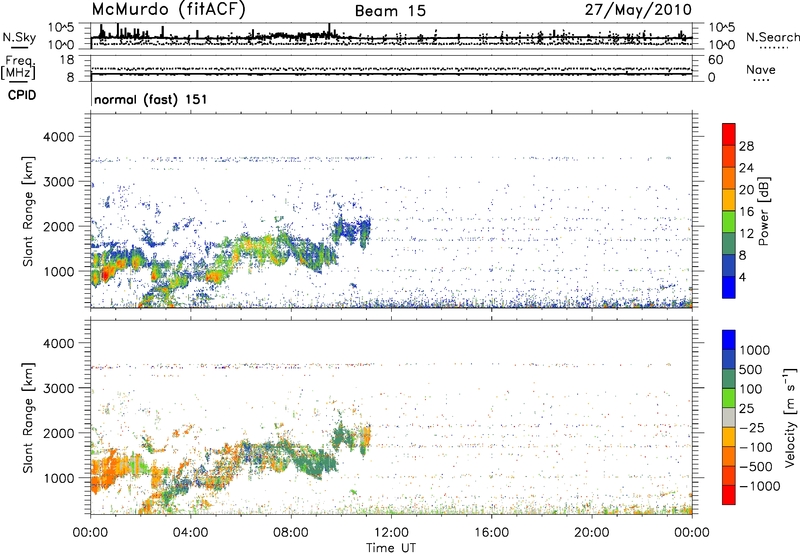Click the "500" velocity colorbar tick label
The image size is (800, 554).
(751, 369)
